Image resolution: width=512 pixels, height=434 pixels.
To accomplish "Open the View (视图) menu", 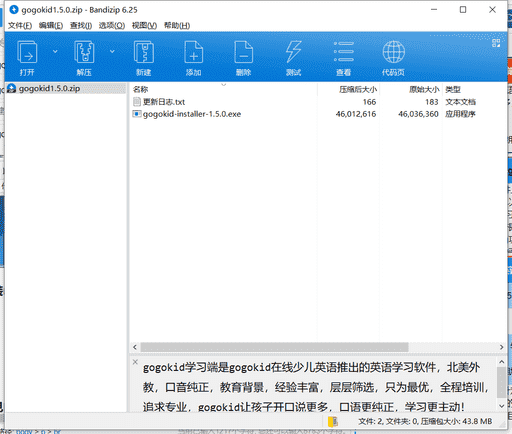I will tap(144, 26).
